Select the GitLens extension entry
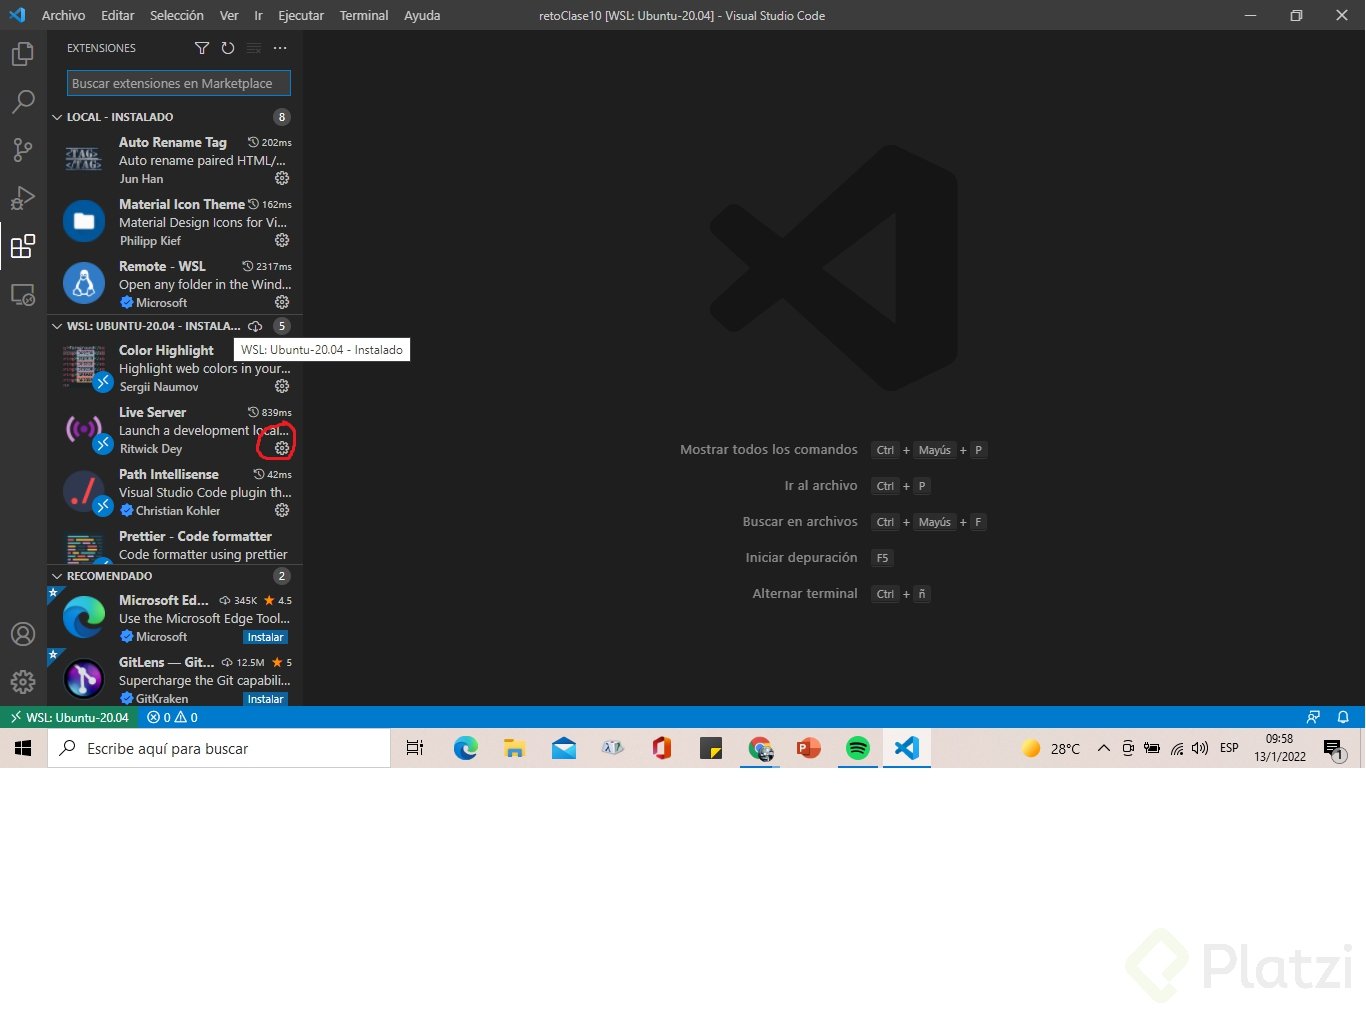 (175, 680)
